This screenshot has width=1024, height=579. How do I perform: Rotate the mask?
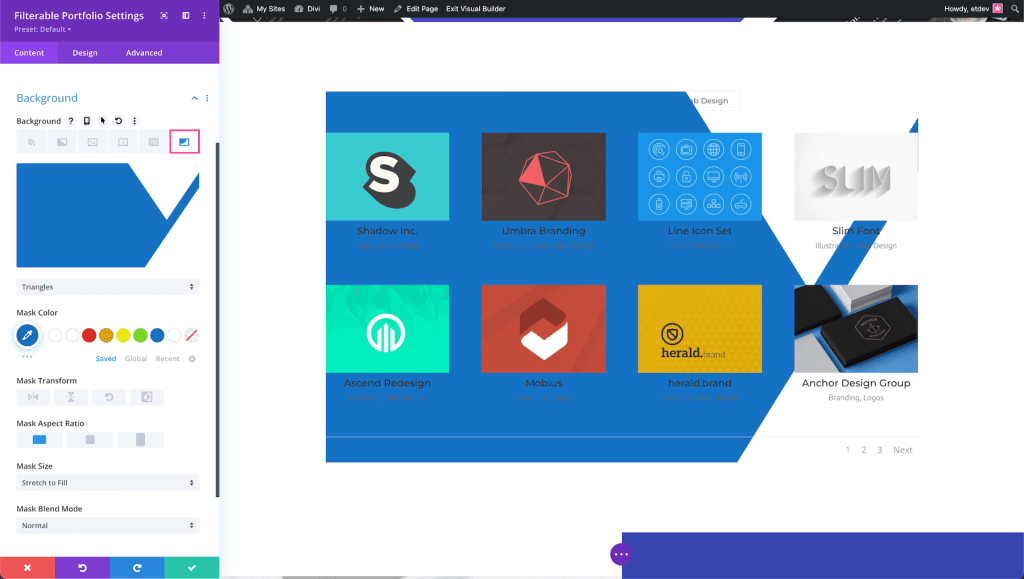tap(109, 397)
